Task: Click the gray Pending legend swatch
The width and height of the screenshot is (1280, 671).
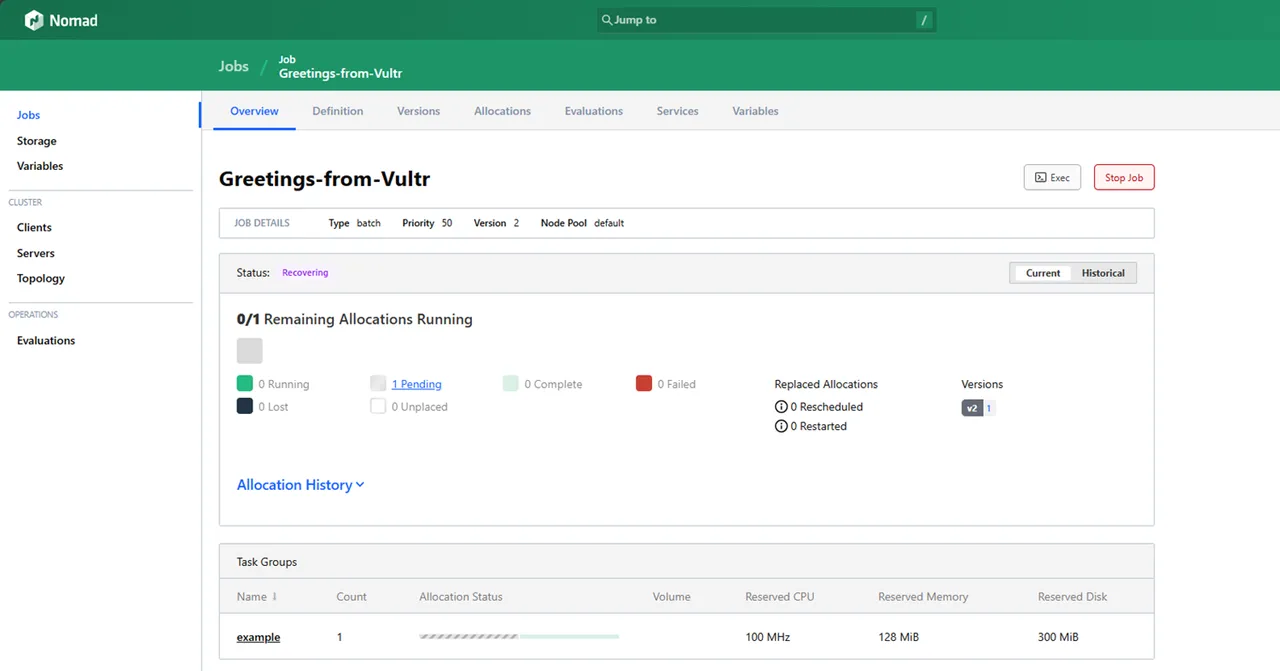Action: pyautogui.click(x=378, y=383)
